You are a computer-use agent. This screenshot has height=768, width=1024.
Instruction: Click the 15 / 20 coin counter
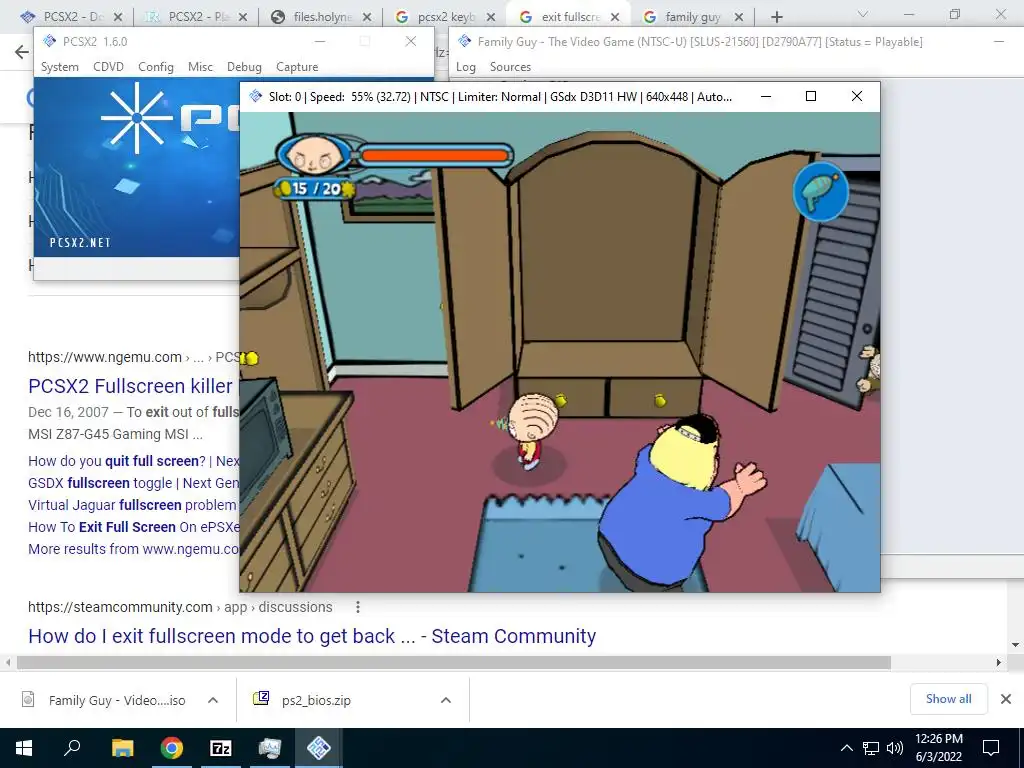[316, 189]
